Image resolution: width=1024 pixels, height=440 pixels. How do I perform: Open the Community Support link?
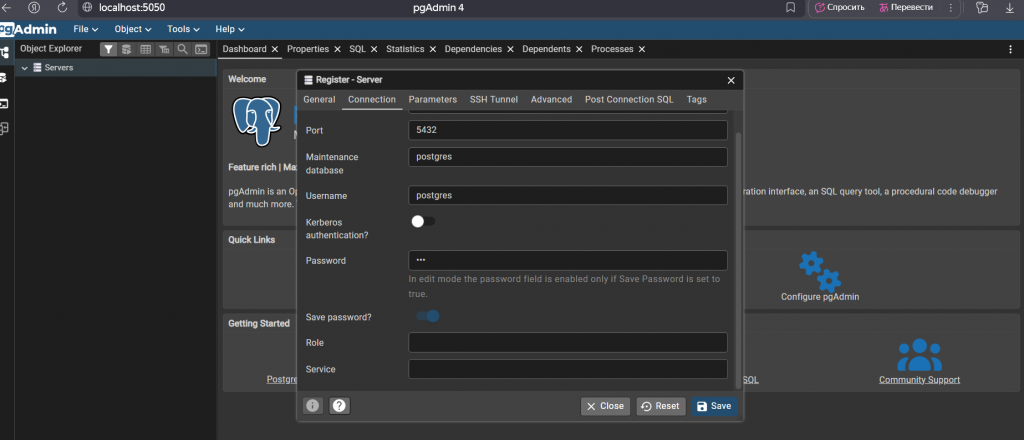pyautogui.click(x=919, y=380)
